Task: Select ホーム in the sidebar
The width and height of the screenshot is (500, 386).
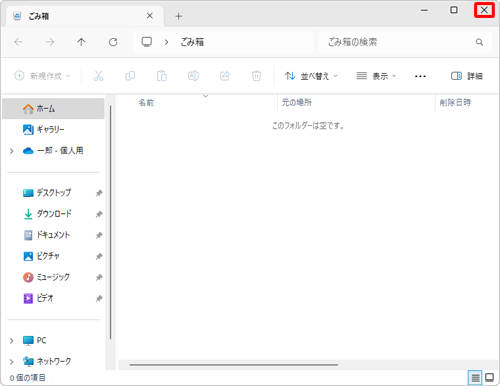Action: pyautogui.click(x=53, y=109)
